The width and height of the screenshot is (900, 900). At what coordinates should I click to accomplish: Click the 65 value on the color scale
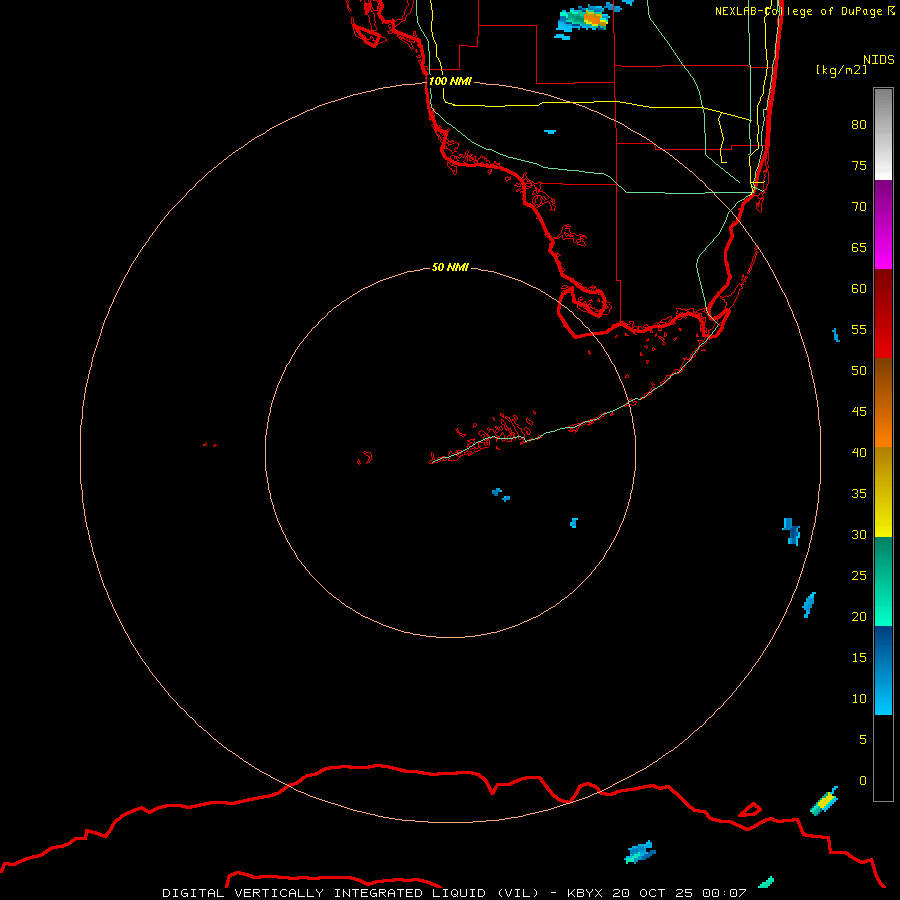point(859,247)
